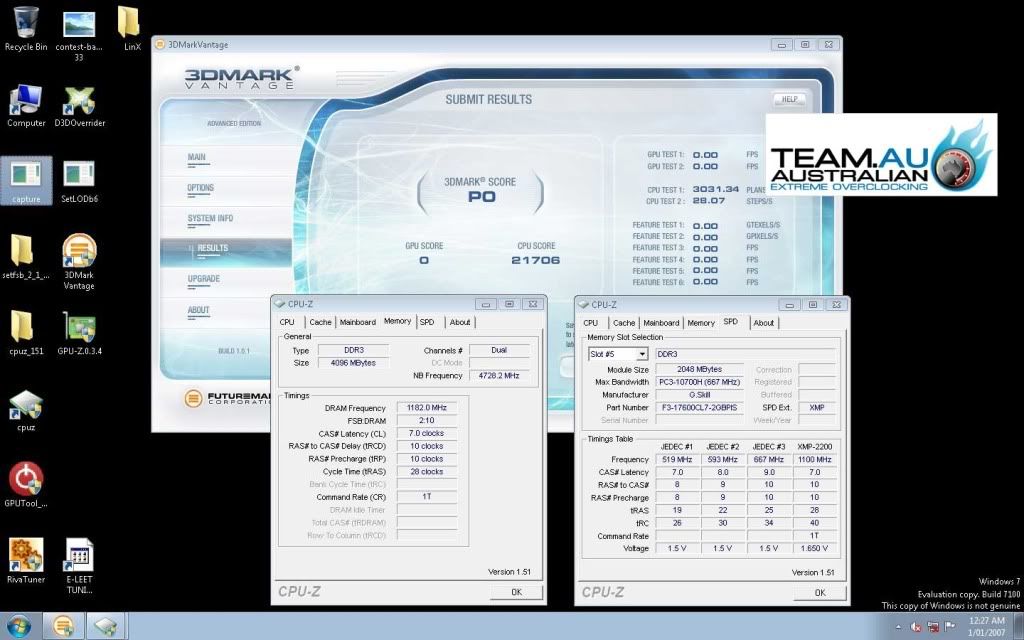Viewport: 1024px width, 640px height.
Task: Launch the GPUTool_... desktop icon
Action: (26, 485)
